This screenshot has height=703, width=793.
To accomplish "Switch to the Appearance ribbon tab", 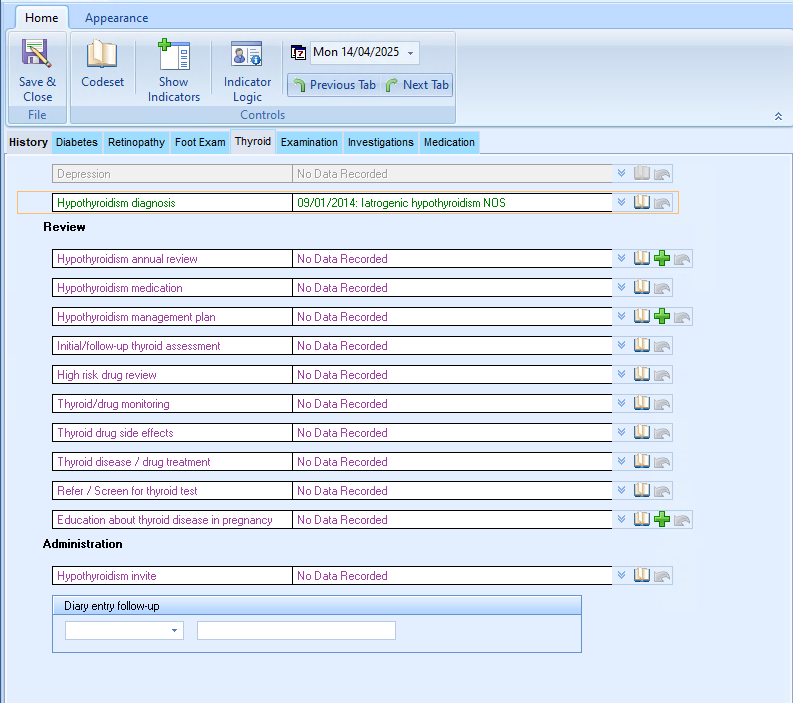I will pos(116,18).
